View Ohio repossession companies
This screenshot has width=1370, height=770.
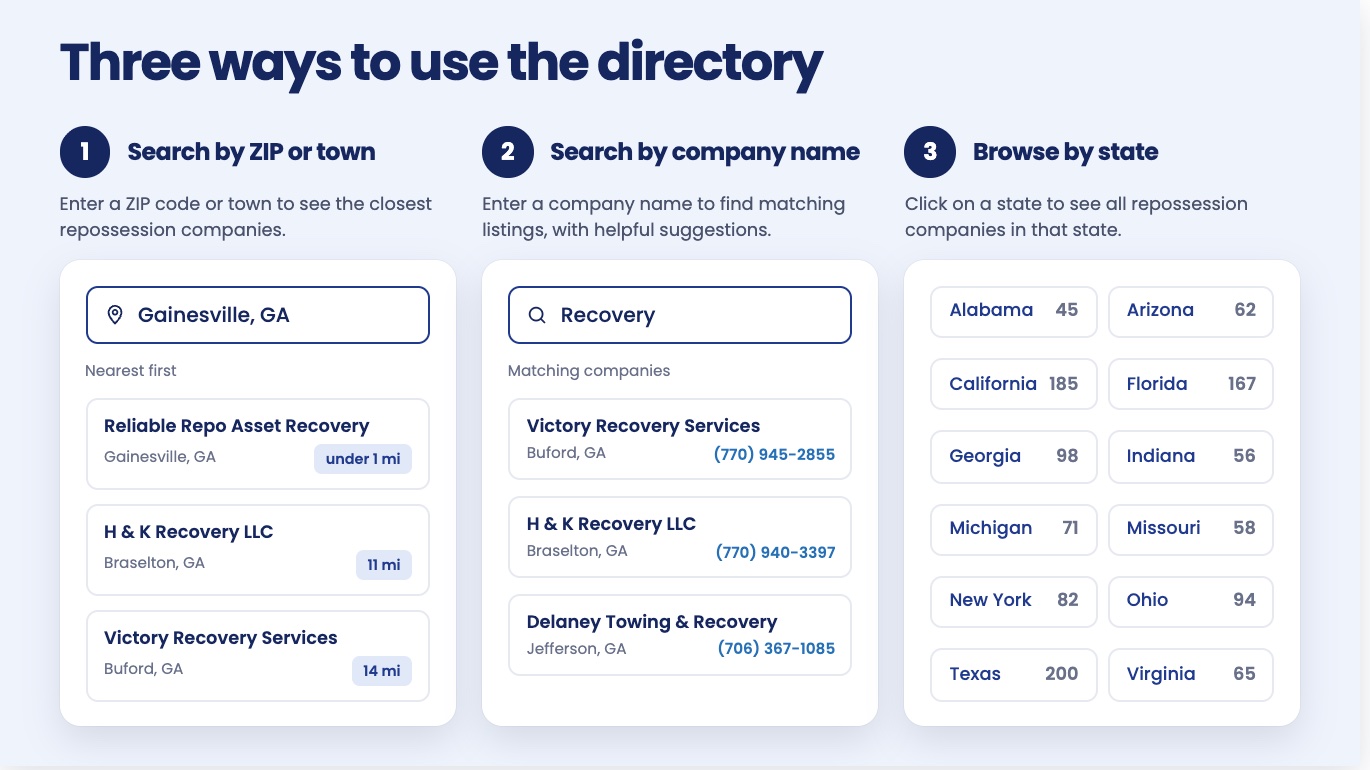(1191, 601)
